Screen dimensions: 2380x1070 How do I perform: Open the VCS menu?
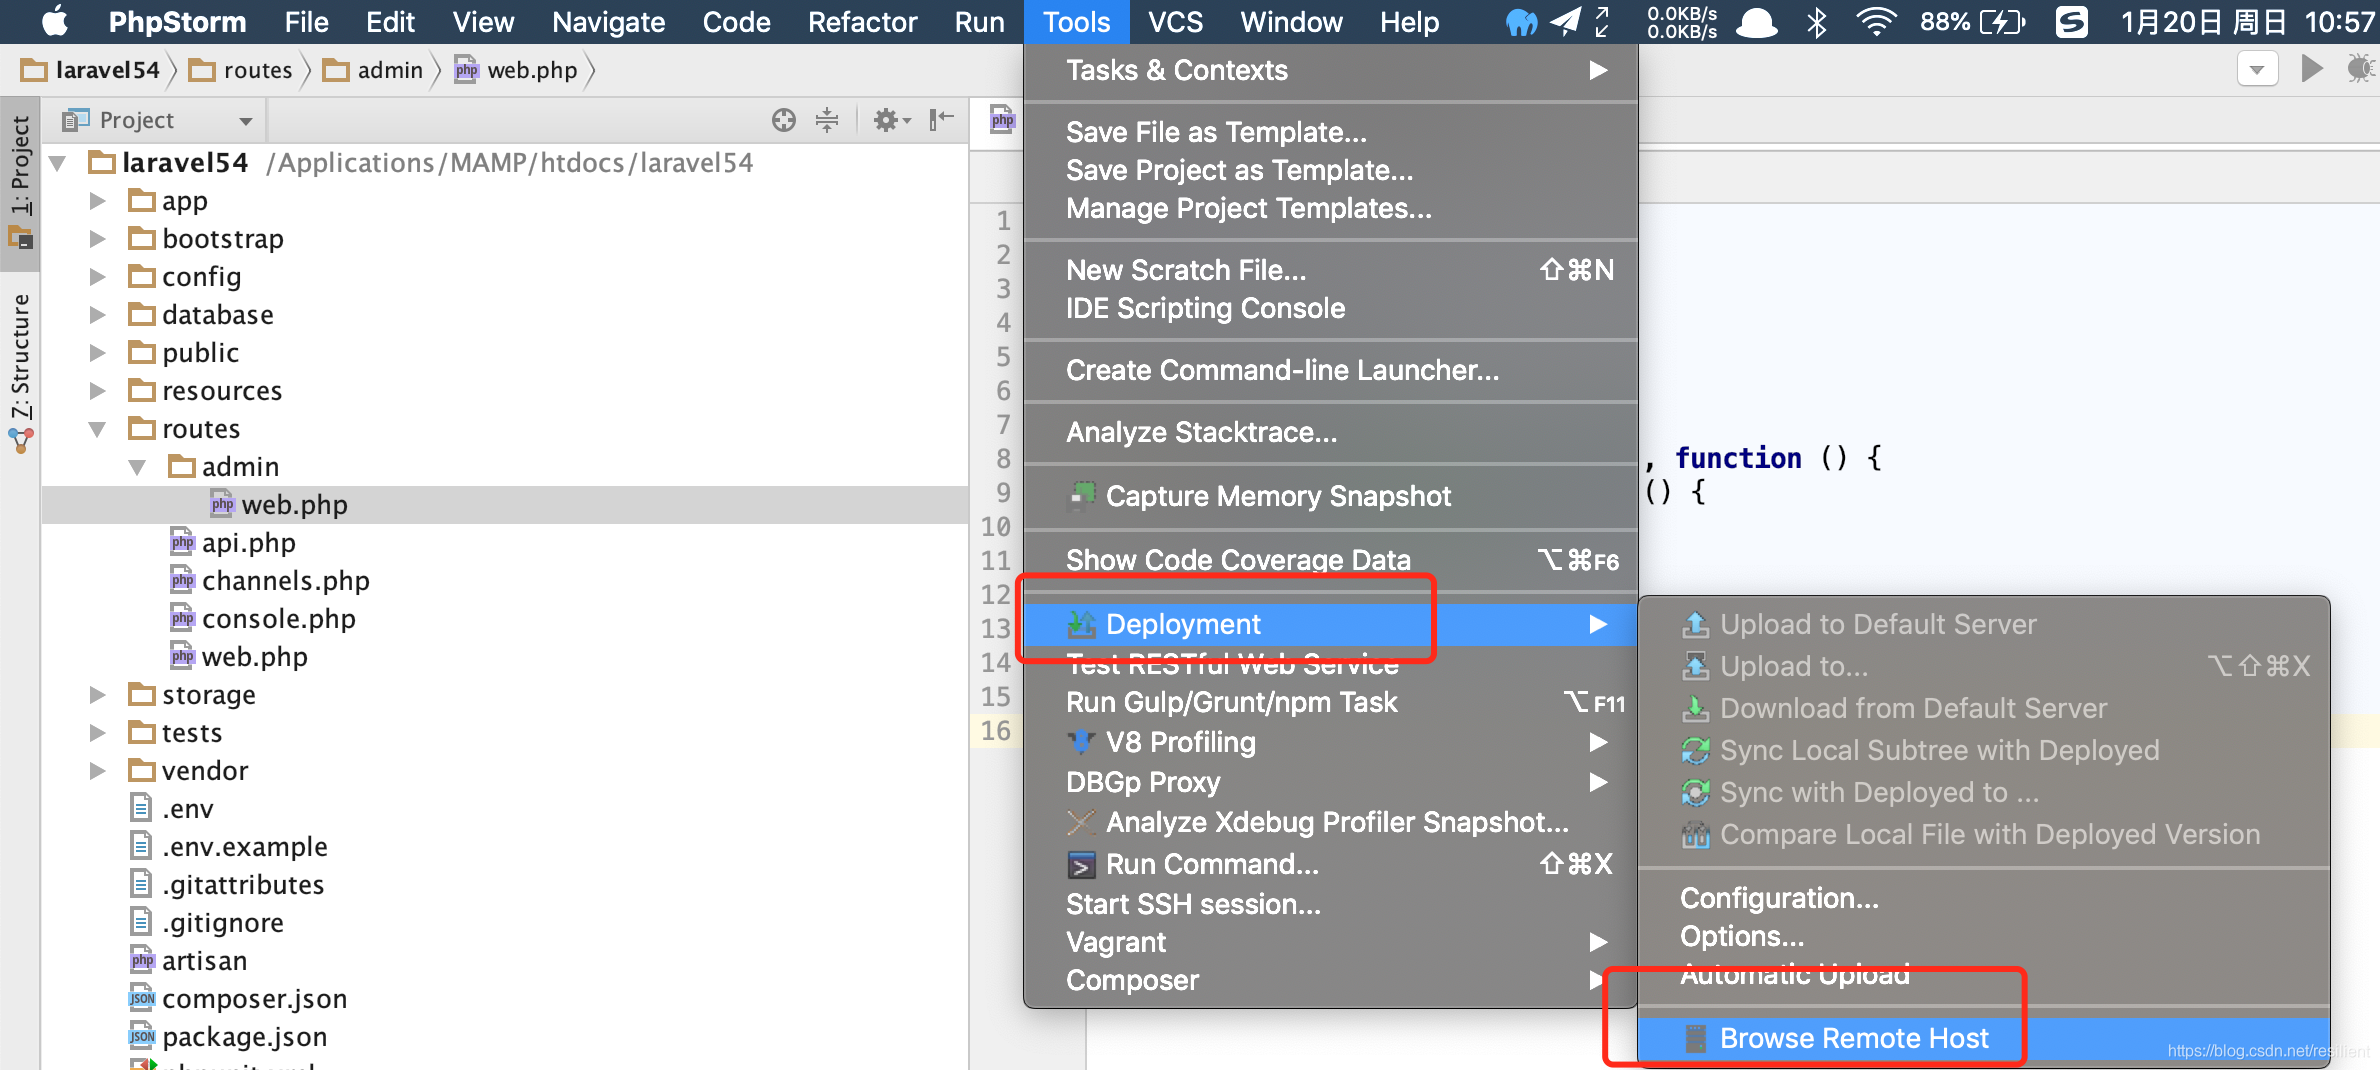pyautogui.click(x=1175, y=21)
